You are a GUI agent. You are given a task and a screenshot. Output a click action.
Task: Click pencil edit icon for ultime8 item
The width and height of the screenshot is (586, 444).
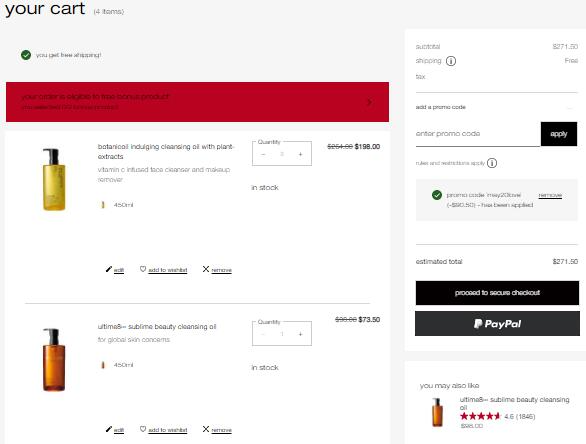[x=109, y=429]
